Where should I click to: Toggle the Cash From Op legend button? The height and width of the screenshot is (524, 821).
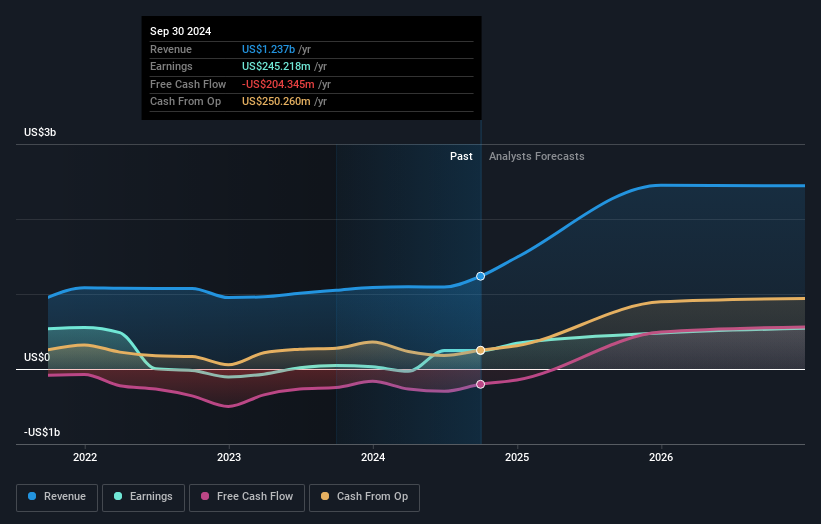(364, 497)
